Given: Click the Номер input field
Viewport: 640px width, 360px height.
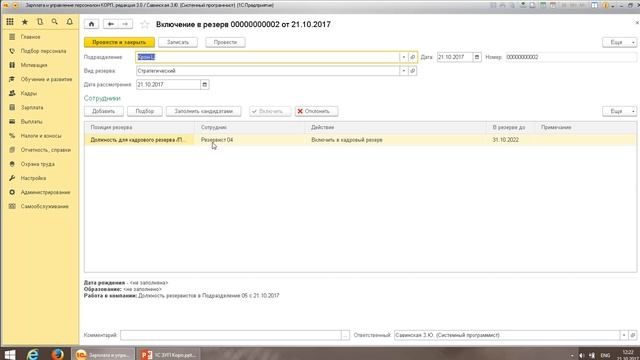Looking at the screenshot, I should pyautogui.click(x=571, y=57).
